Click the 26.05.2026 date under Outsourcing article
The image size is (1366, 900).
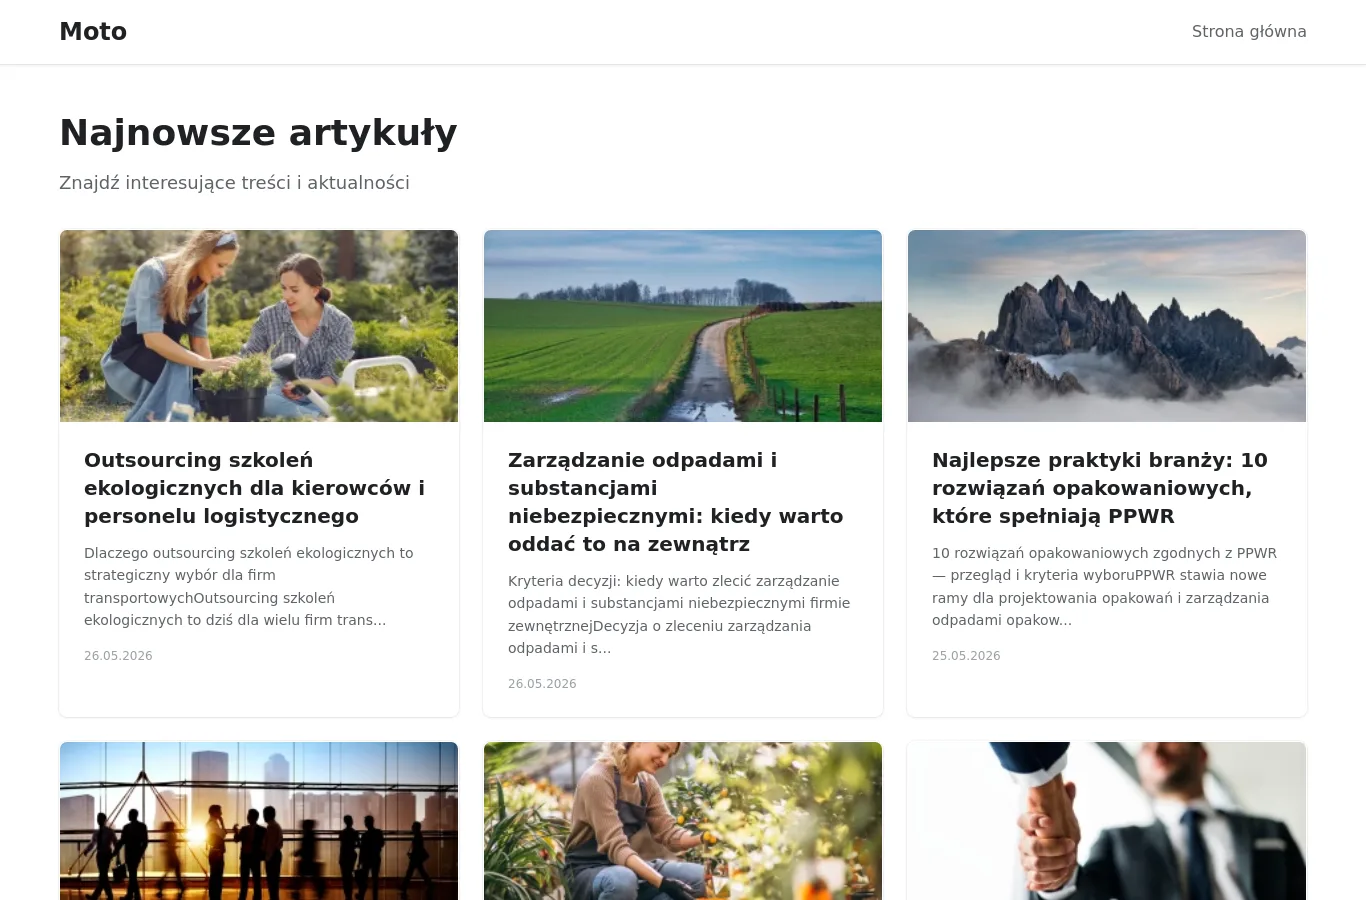pyautogui.click(x=118, y=656)
